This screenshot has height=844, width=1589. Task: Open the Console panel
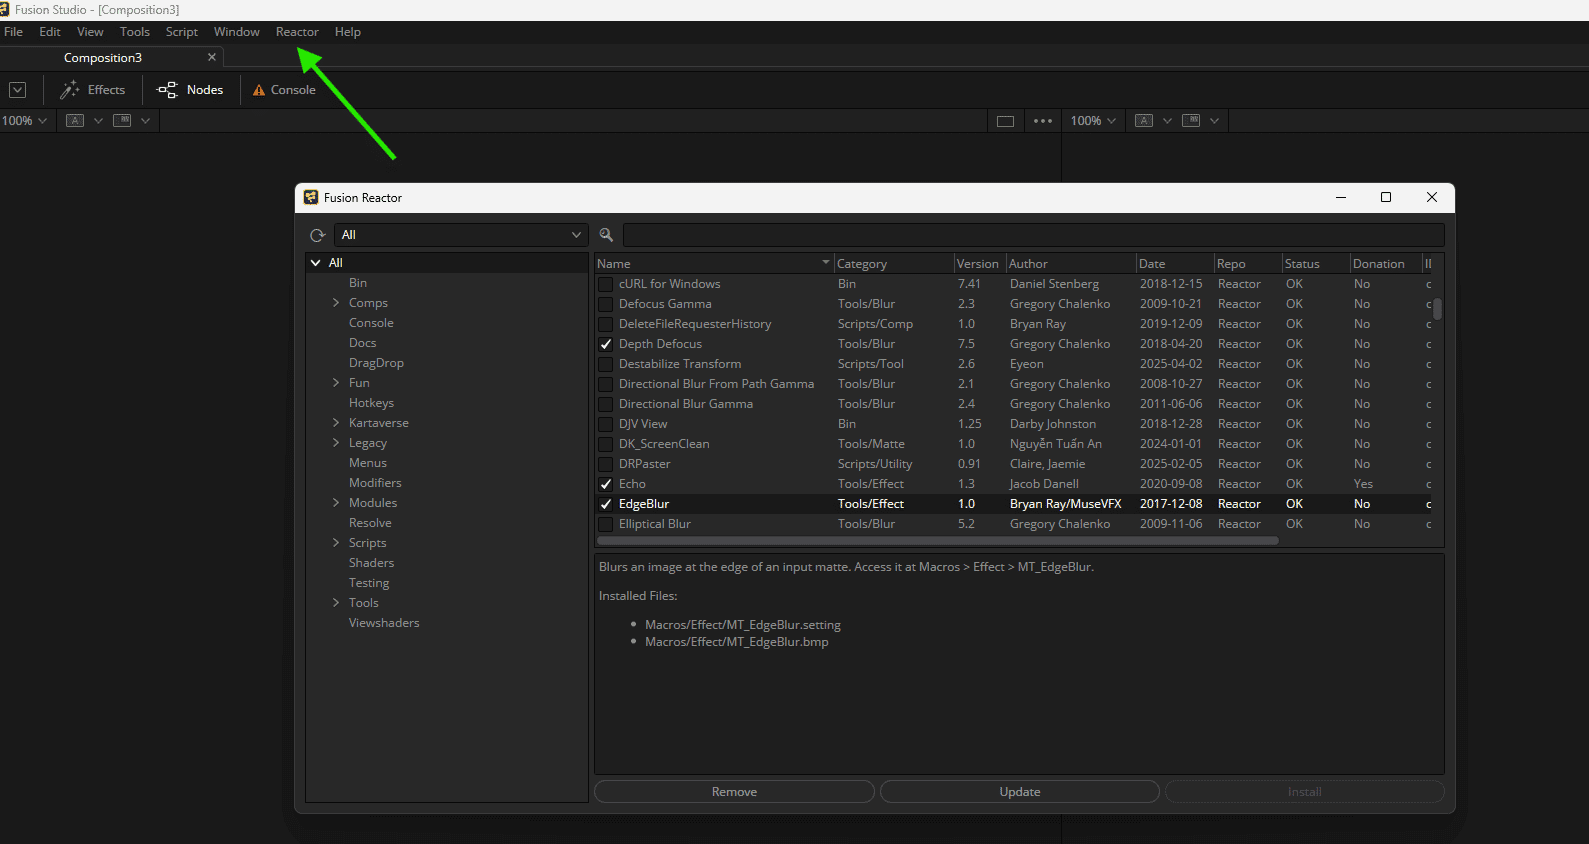284,90
